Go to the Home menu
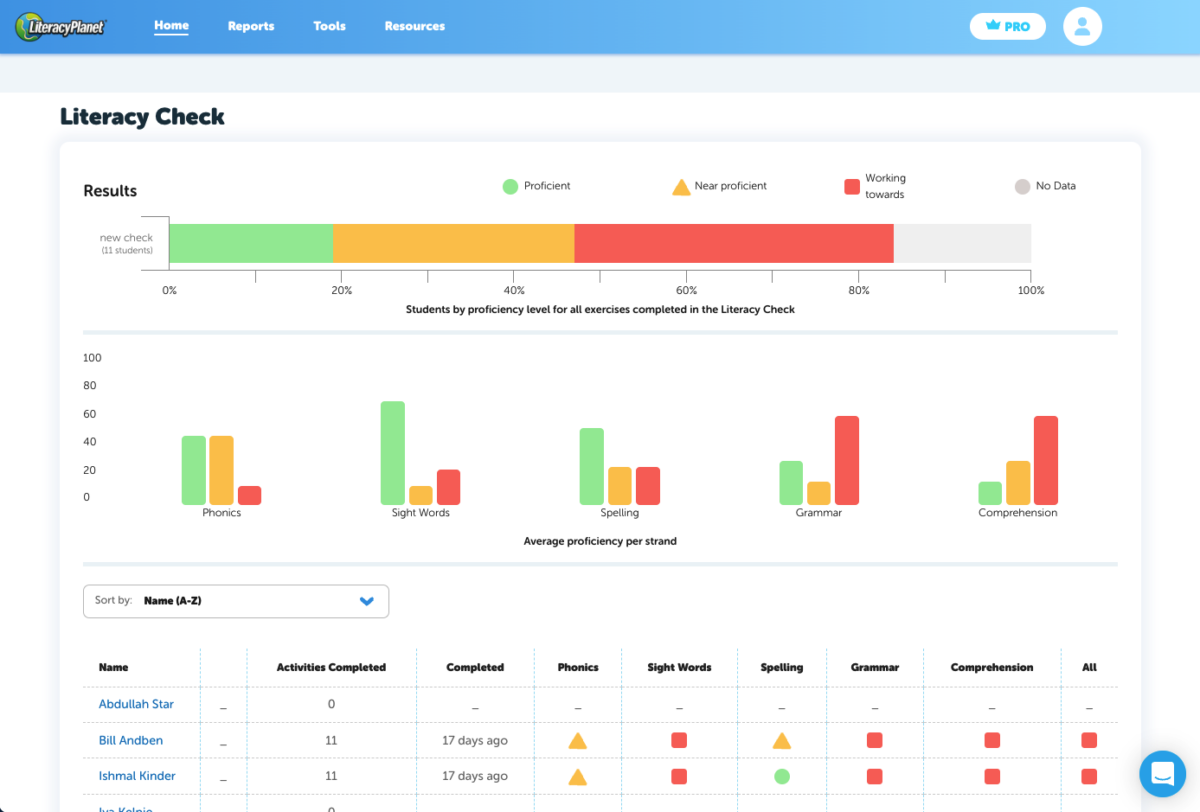 pyautogui.click(x=171, y=26)
